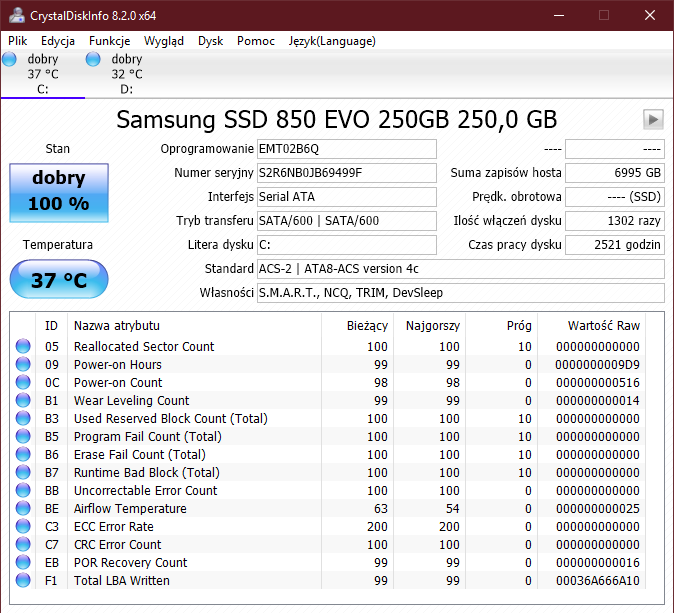The height and width of the screenshot is (613, 674).
Task: Select the Reallocated Sector Count attribute name
Action: click(144, 346)
